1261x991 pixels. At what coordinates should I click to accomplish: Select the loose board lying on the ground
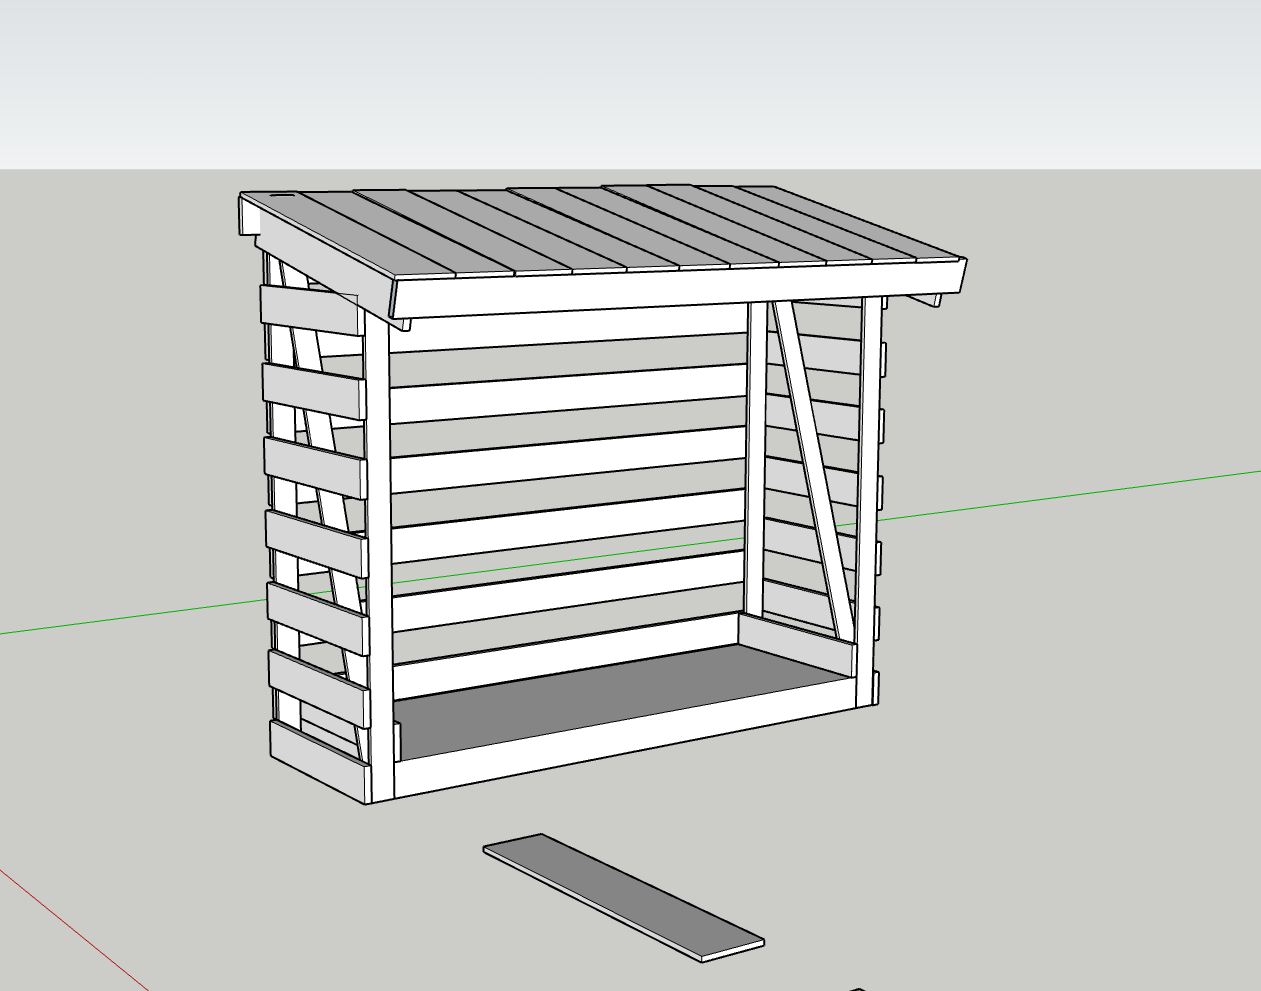click(x=624, y=897)
